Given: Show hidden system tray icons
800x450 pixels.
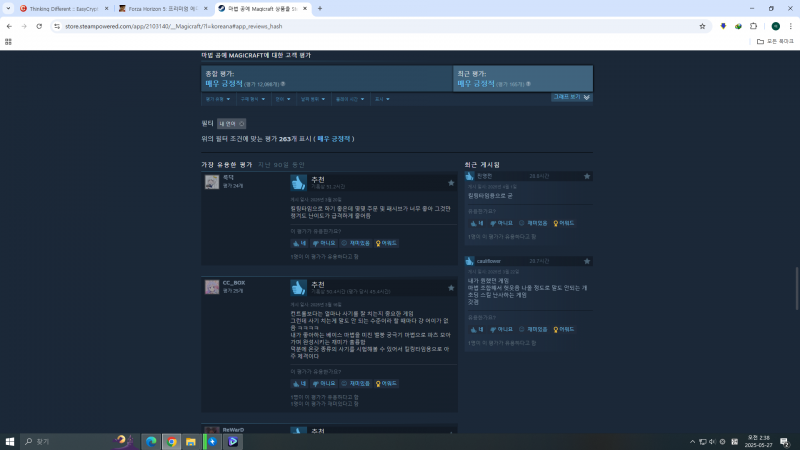Looking at the screenshot, I should [692, 442].
